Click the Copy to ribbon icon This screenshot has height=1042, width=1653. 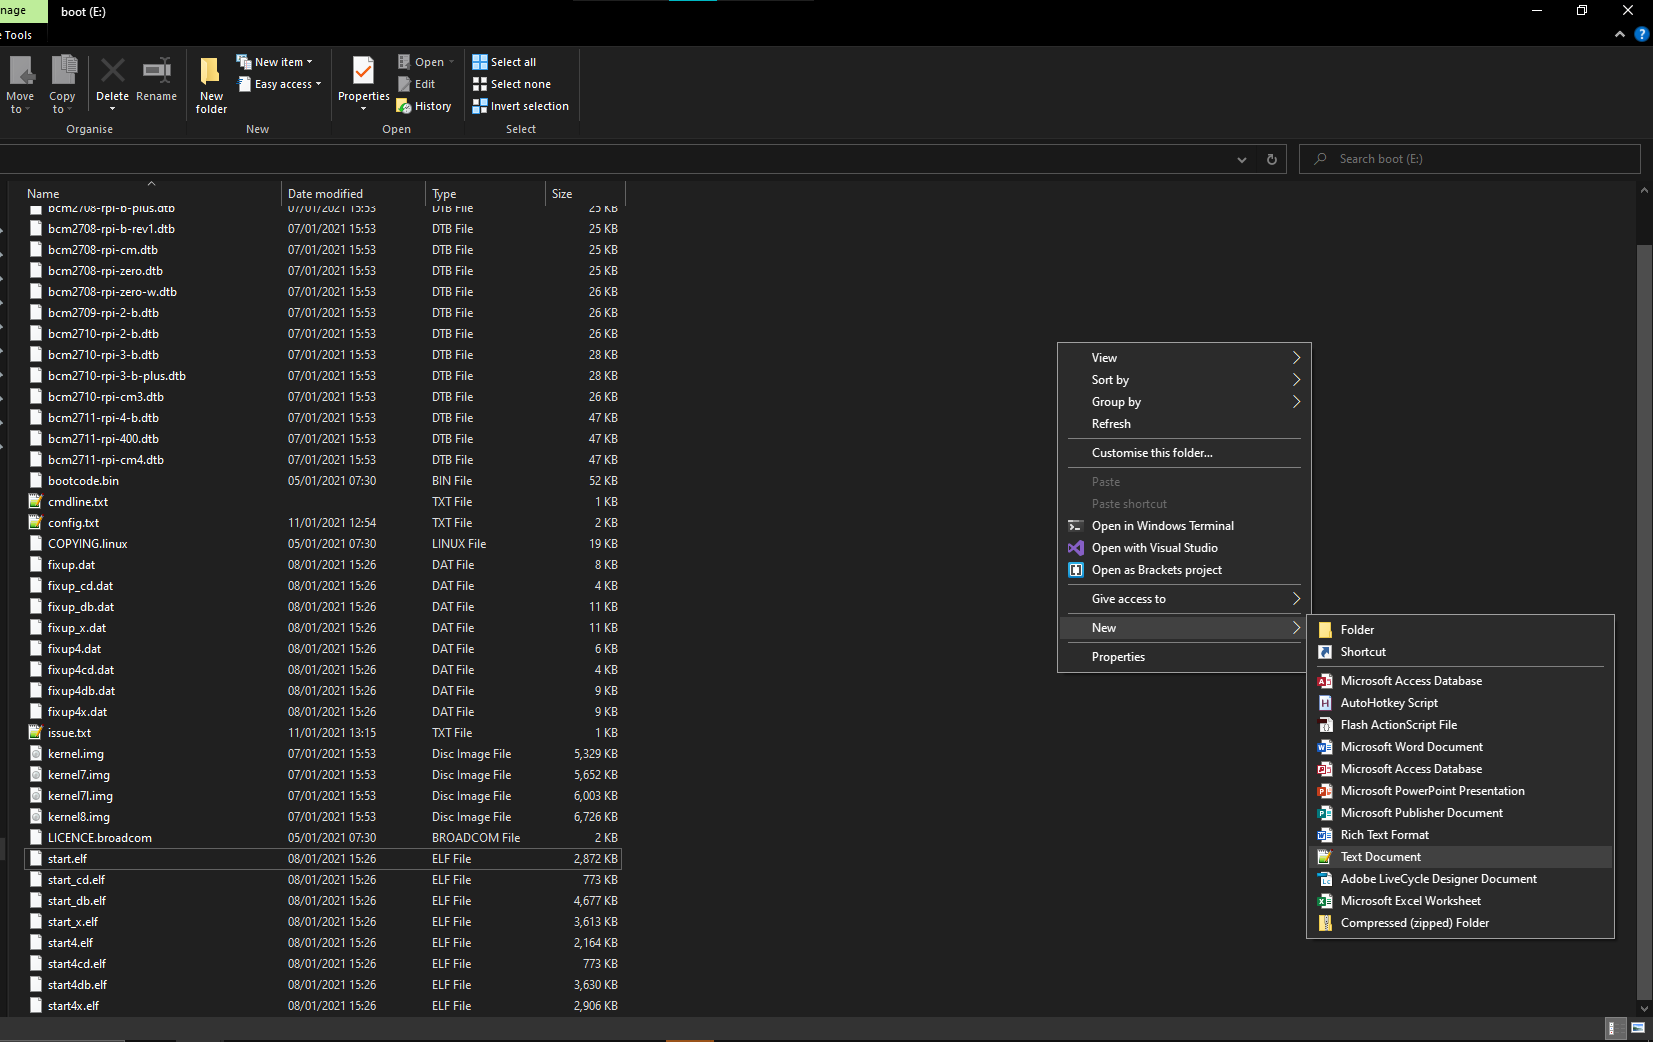[x=62, y=84]
